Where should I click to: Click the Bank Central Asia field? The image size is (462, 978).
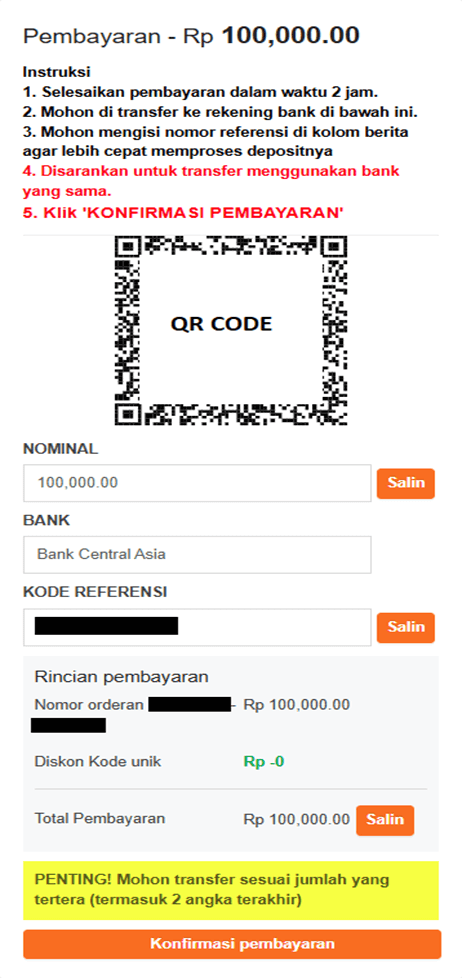tap(197, 554)
